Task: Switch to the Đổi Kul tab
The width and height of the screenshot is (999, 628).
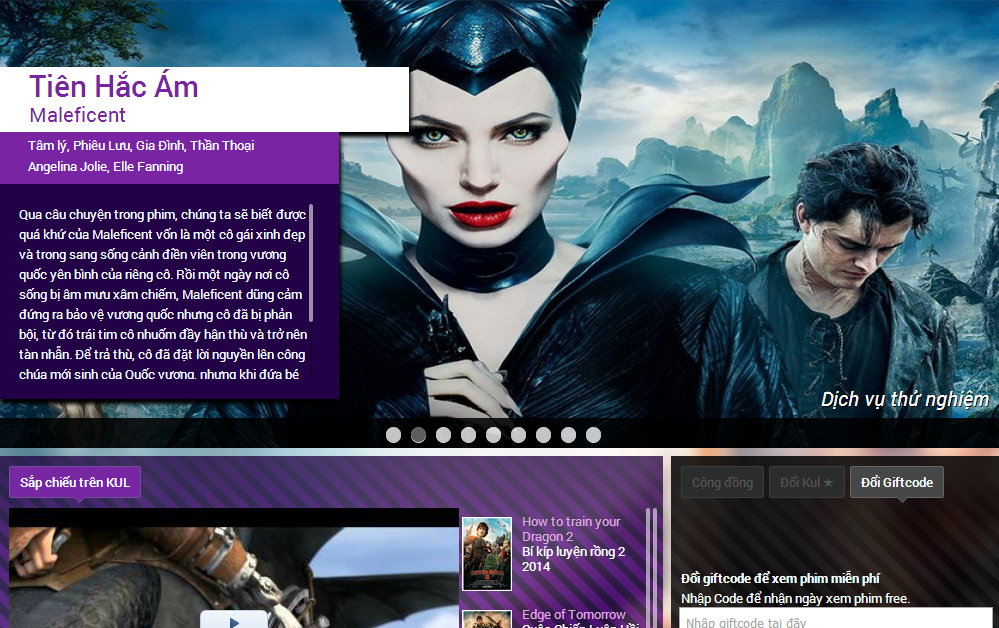Action: coord(807,482)
